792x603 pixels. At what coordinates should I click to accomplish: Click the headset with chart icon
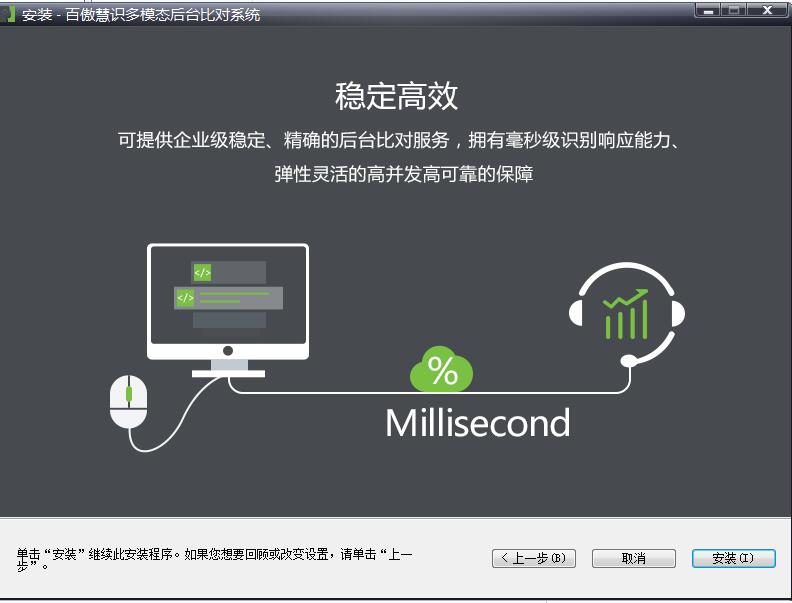coord(627,314)
